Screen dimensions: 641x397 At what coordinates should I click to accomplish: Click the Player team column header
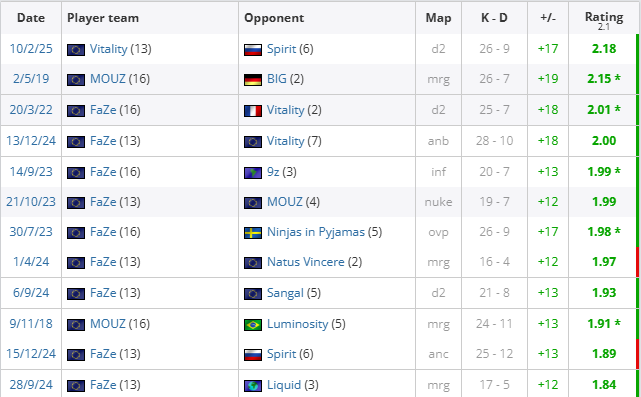coord(103,18)
